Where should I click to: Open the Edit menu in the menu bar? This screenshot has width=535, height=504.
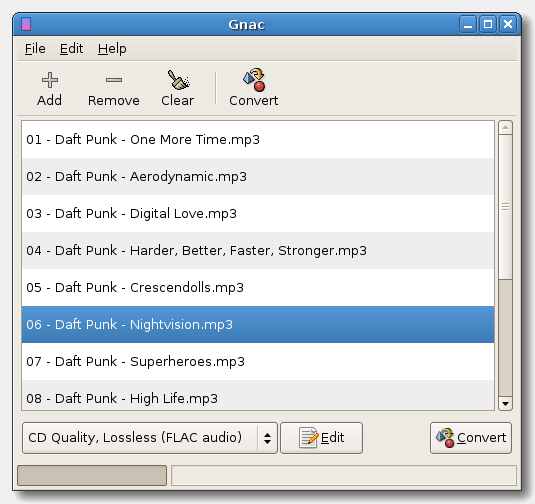[71, 48]
